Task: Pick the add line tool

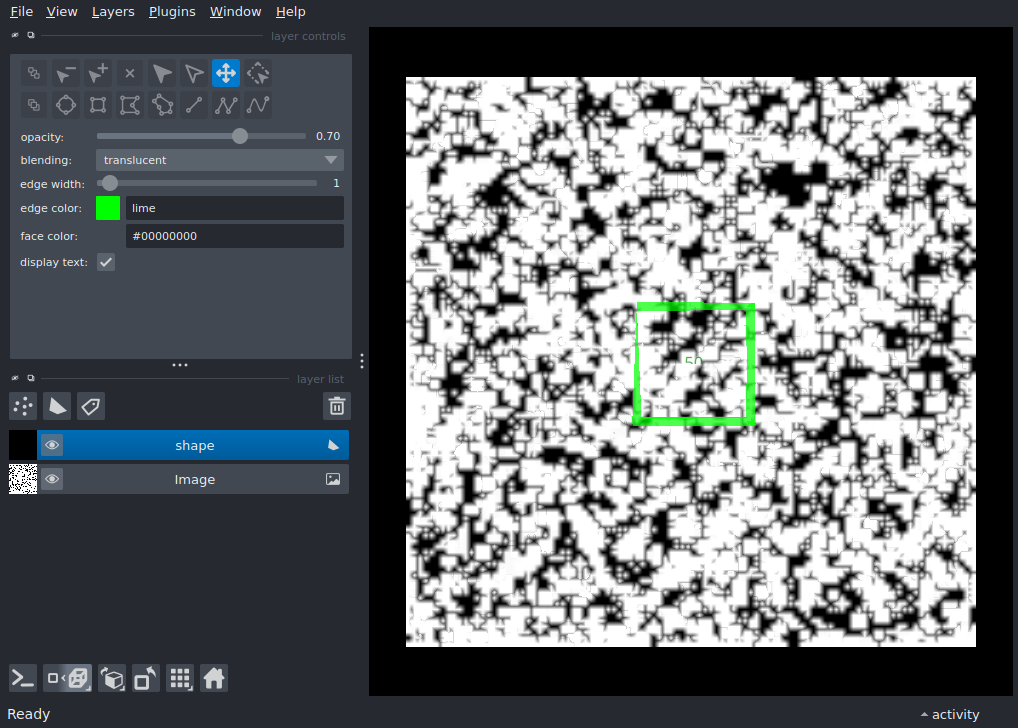Action: (194, 105)
